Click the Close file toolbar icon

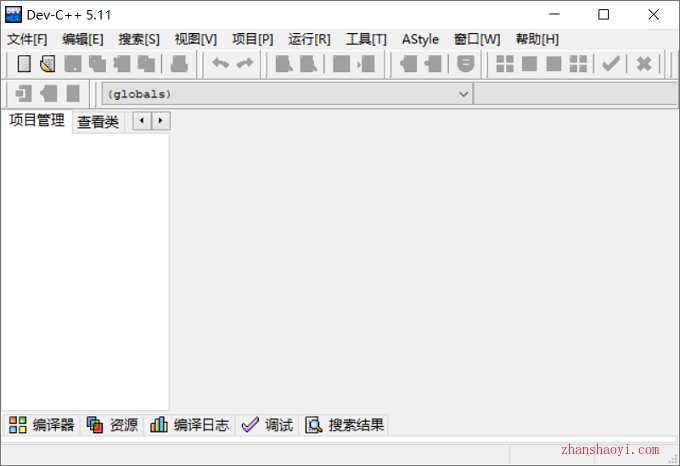tap(122, 64)
